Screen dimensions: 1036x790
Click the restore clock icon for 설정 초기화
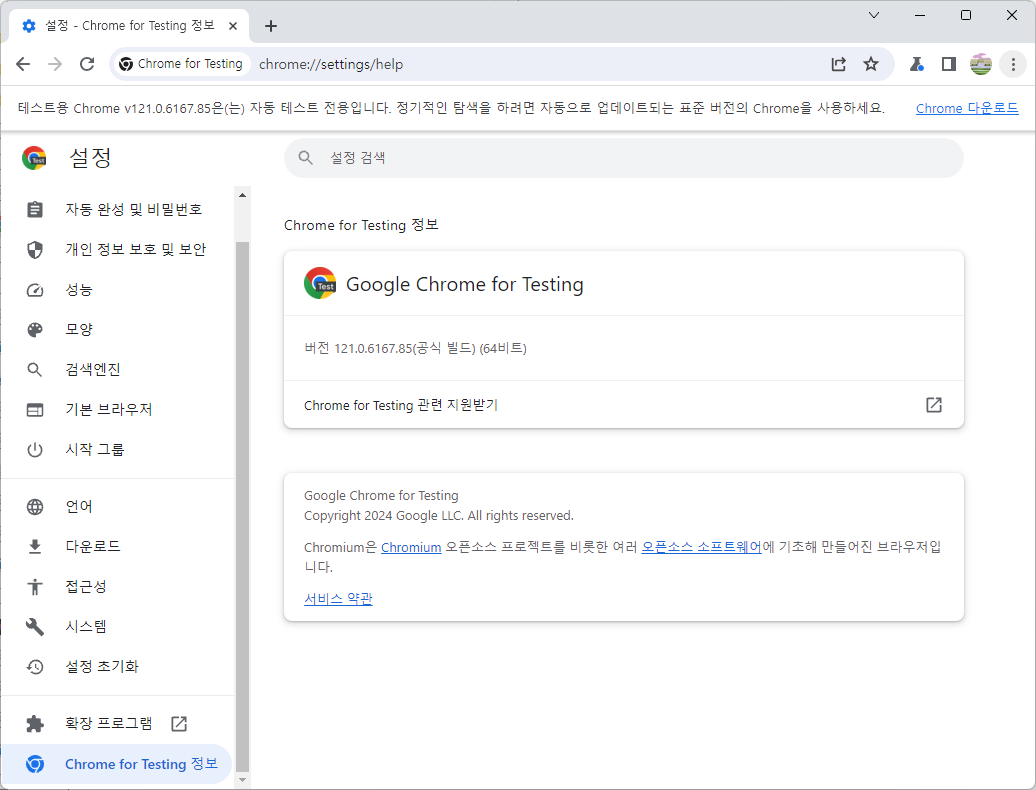[x=35, y=667]
